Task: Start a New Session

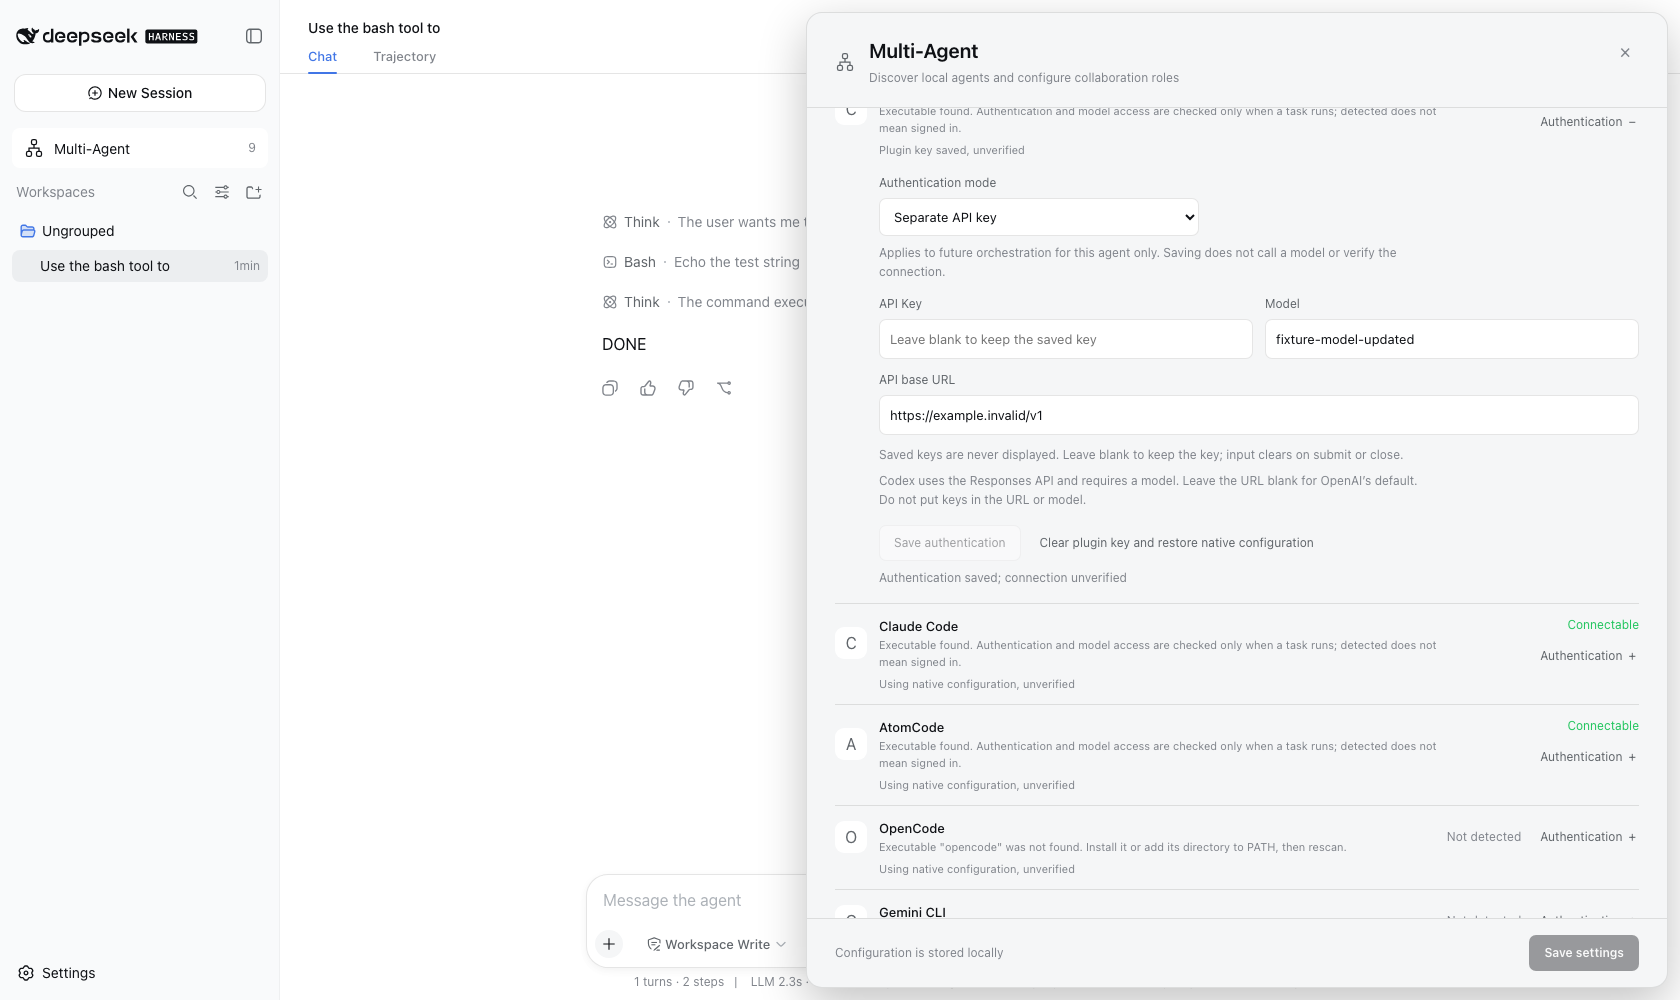Action: click(x=140, y=93)
